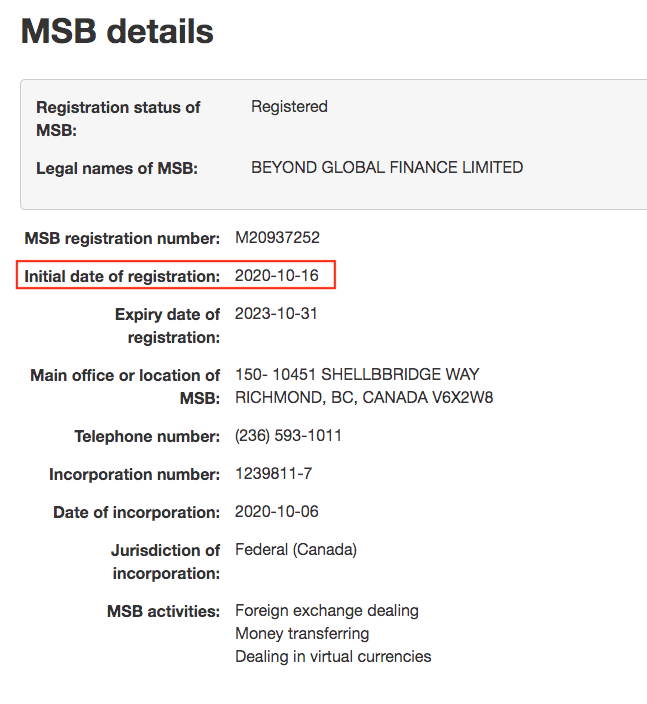
Task: Click the MSB details heading
Action: tap(117, 31)
